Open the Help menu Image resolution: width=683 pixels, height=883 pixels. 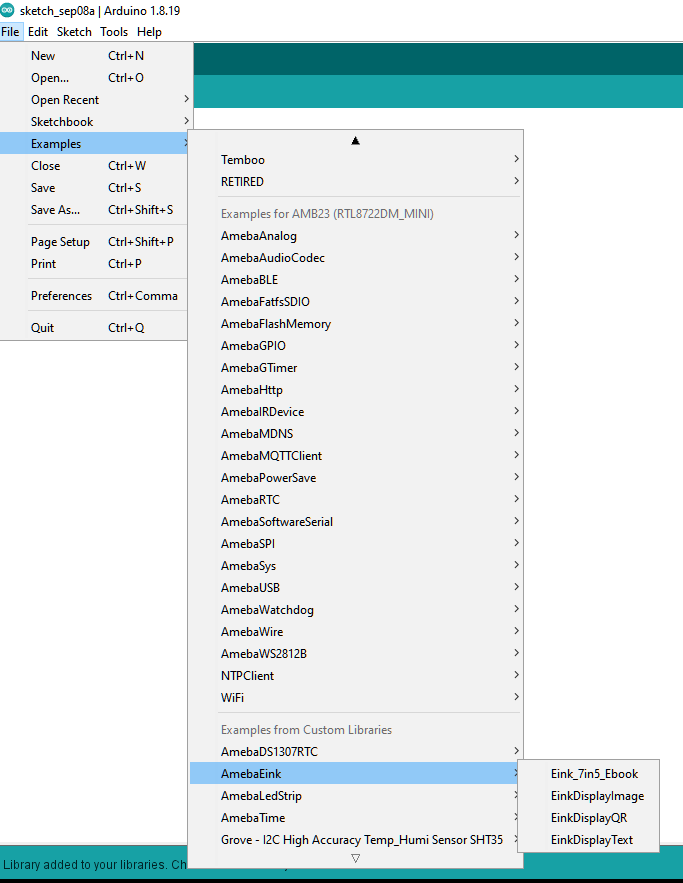[149, 32]
